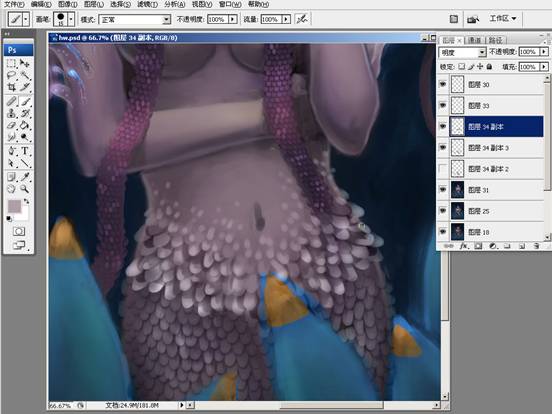Open the layer blend mode dropdown
The height and width of the screenshot is (414, 552).
tap(462, 52)
